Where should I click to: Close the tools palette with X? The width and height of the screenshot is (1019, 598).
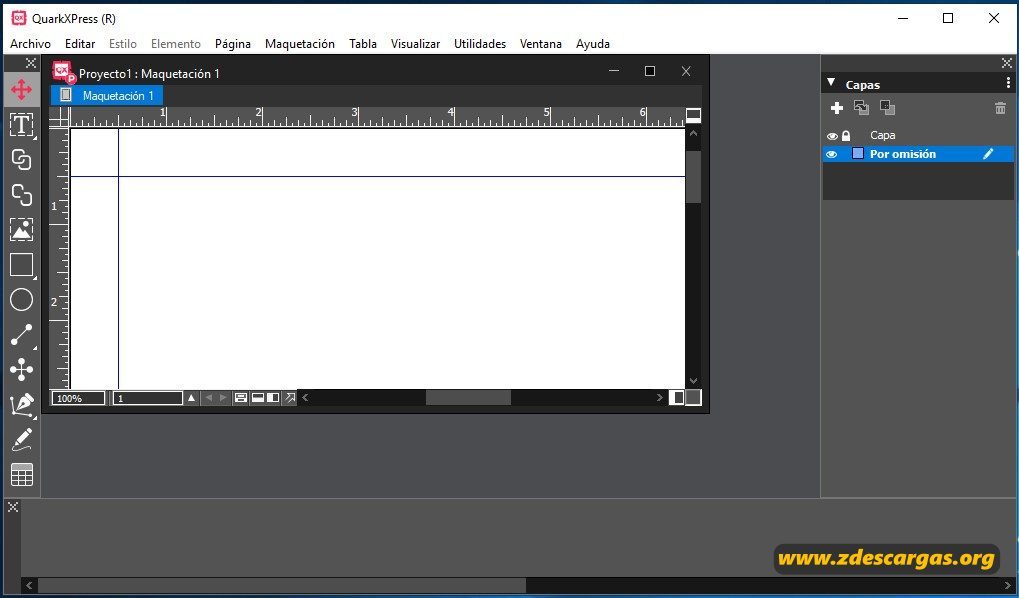[30, 63]
